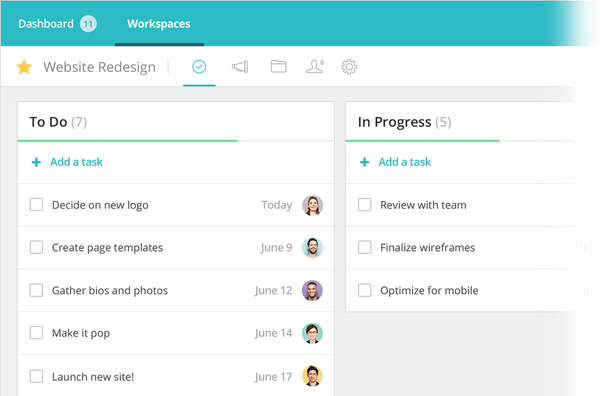The image size is (600, 396).
Task: Open the Gather bios and photos task
Action: [x=110, y=290]
